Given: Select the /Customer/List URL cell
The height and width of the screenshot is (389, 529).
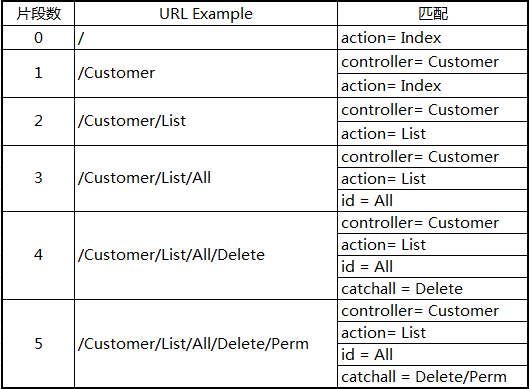Looking at the screenshot, I should [206, 121].
